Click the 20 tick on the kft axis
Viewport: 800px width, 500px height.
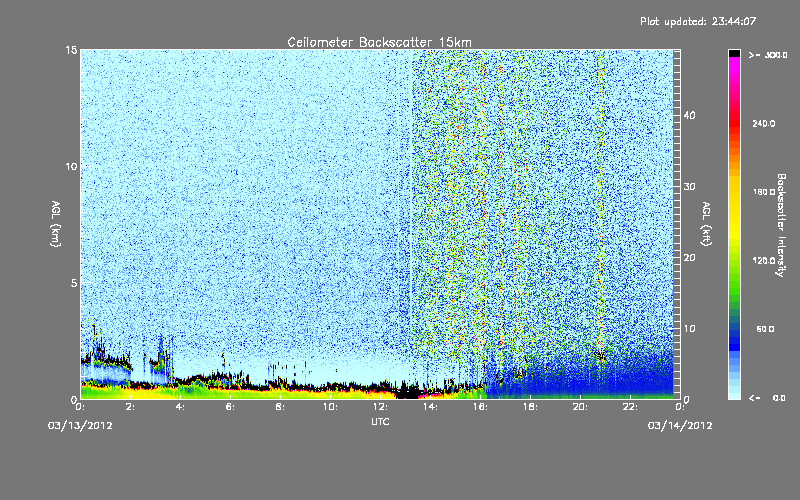click(689, 258)
